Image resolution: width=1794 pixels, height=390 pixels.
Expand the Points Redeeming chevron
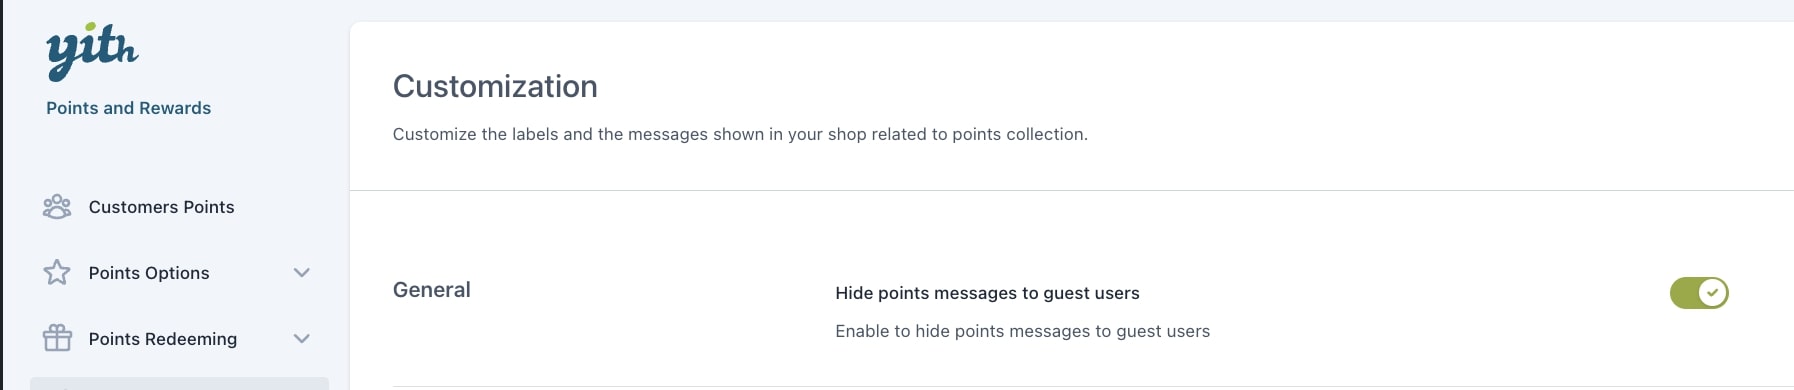(x=302, y=339)
